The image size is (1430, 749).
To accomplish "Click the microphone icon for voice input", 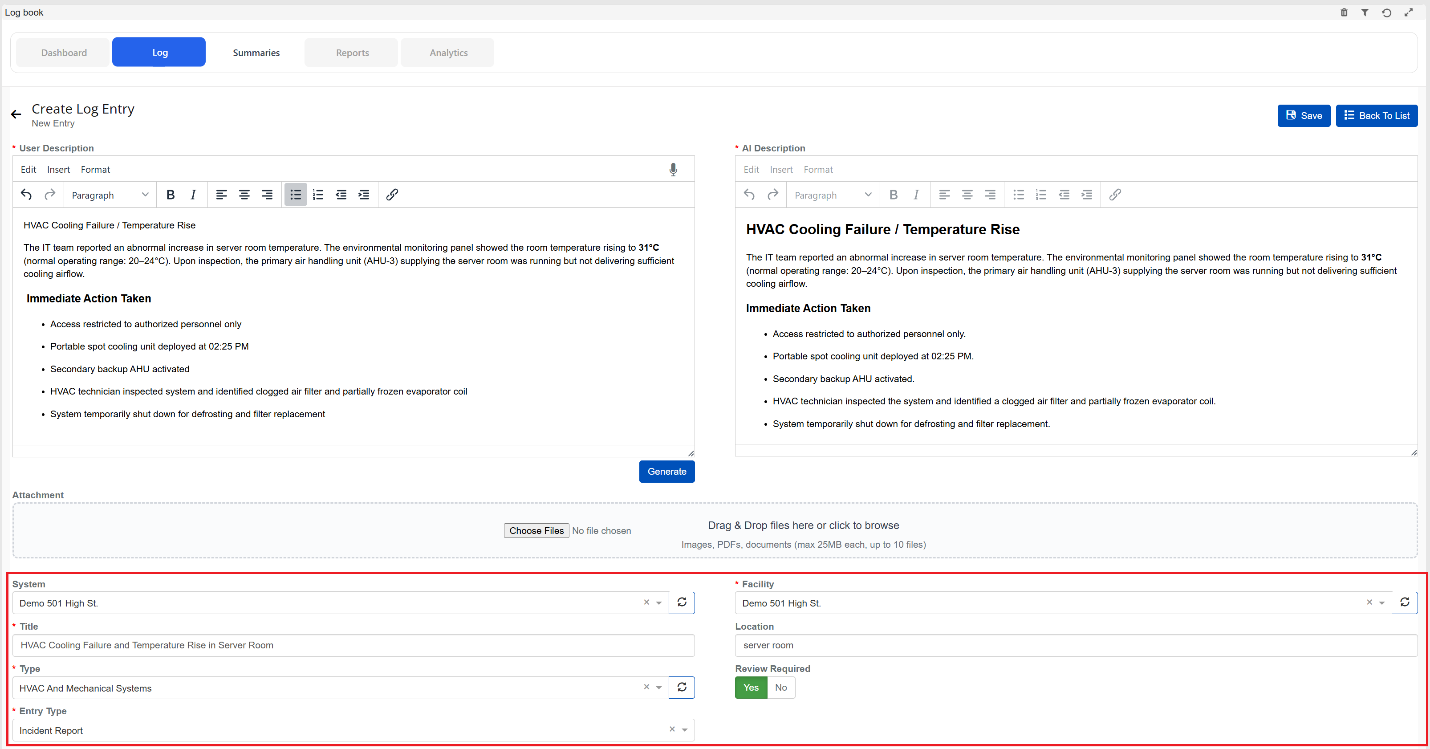I will (673, 169).
